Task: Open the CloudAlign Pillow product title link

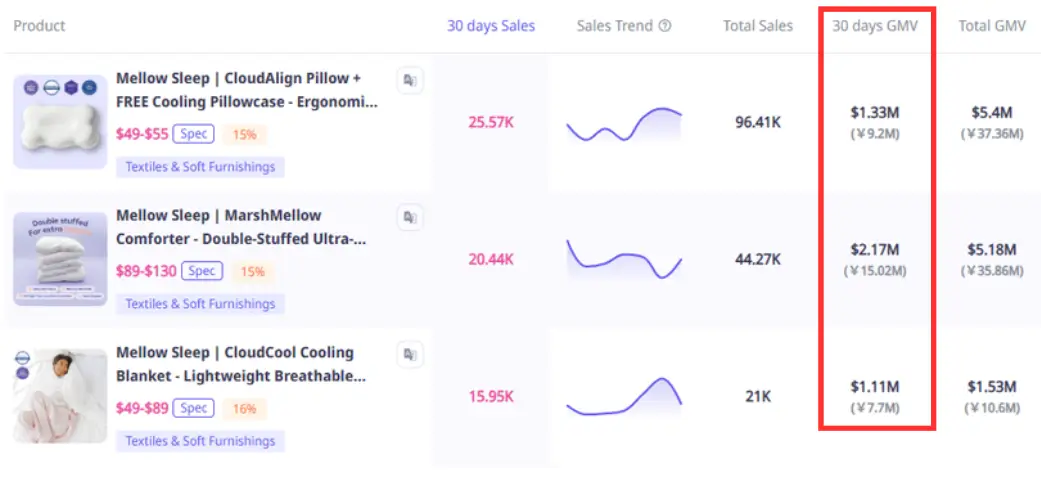Action: click(x=246, y=90)
